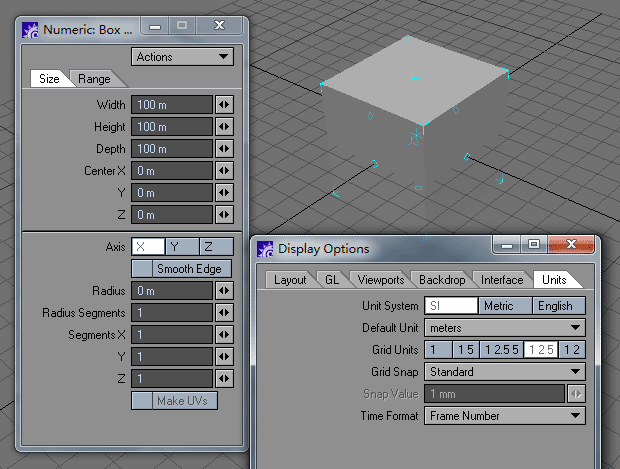Click the Height field slider arrows
Screen dimensions: 620x469
coord(224,127)
